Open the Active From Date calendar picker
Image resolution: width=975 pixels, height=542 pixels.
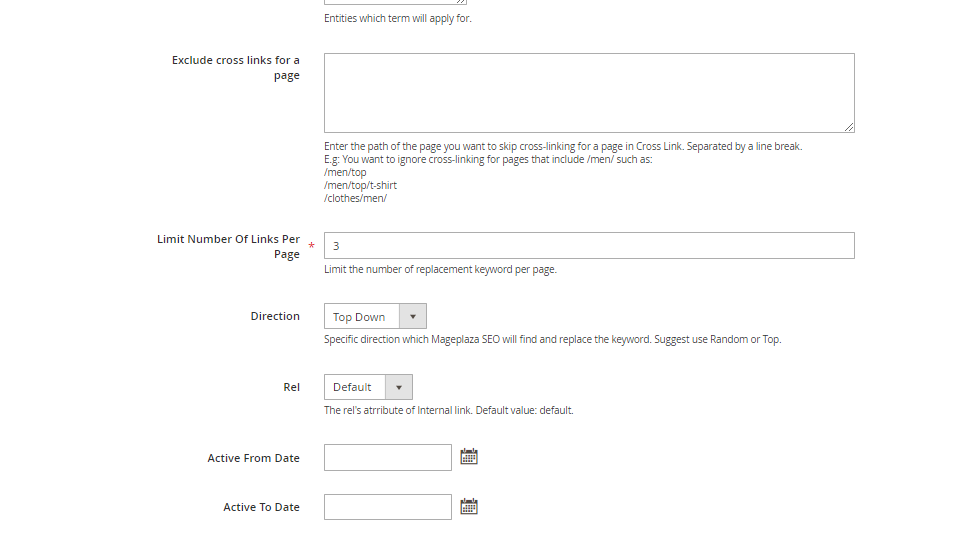point(468,457)
